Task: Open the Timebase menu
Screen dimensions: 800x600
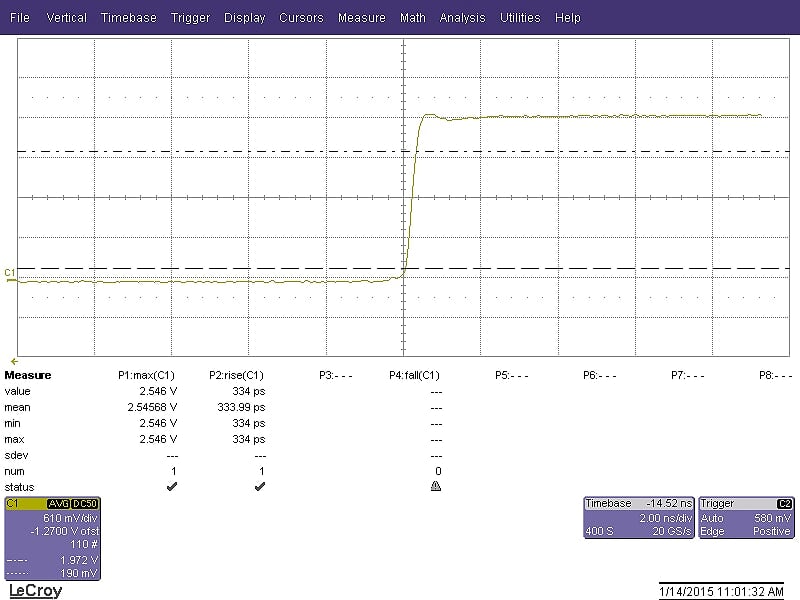Action: [129, 18]
